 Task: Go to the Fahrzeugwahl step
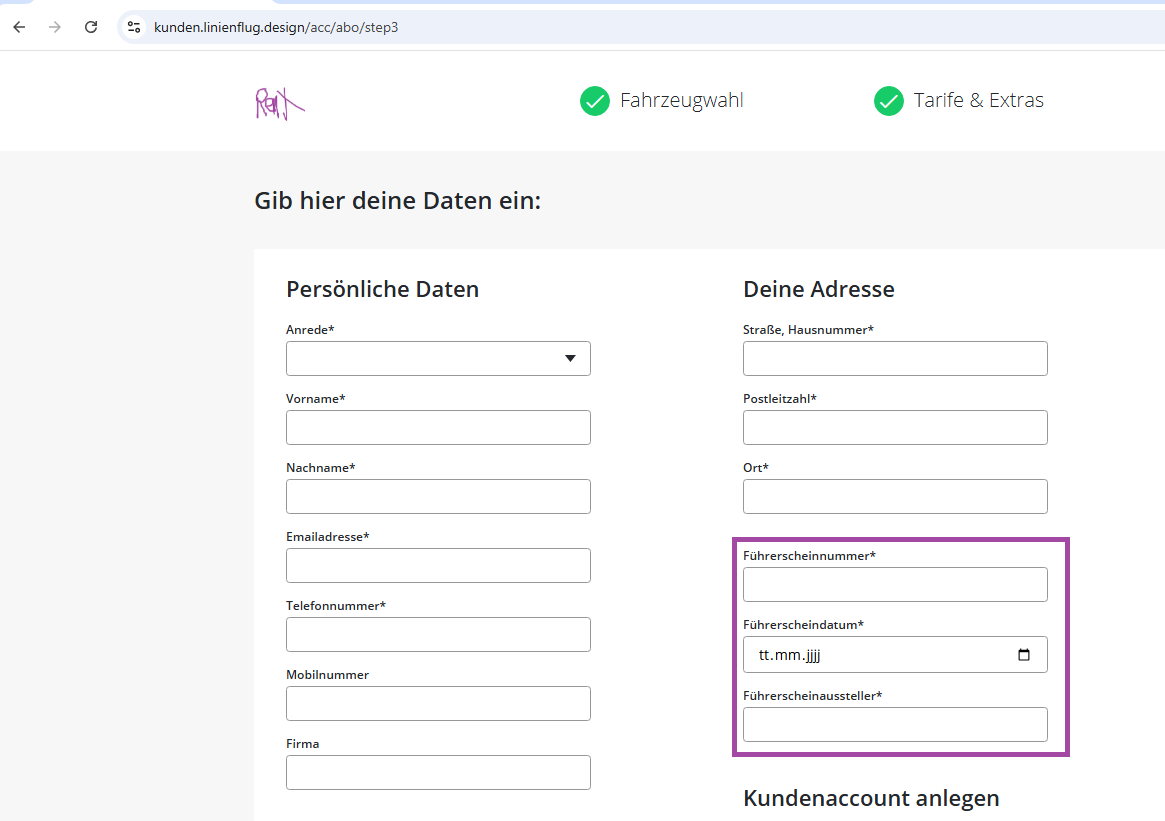[681, 101]
